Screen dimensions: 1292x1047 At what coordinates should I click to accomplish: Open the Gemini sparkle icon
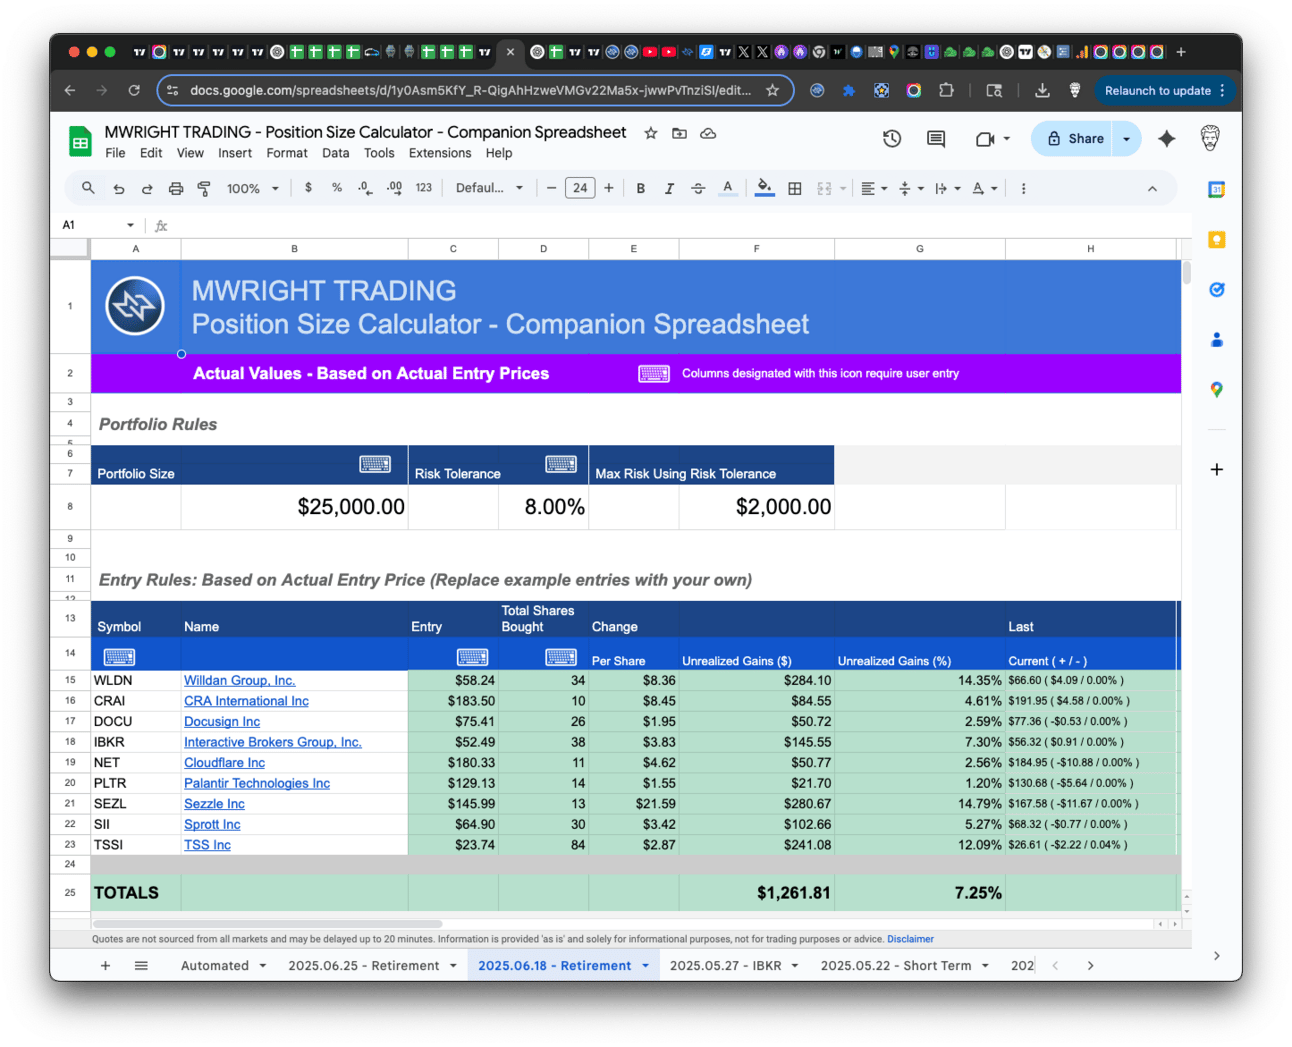1166,139
